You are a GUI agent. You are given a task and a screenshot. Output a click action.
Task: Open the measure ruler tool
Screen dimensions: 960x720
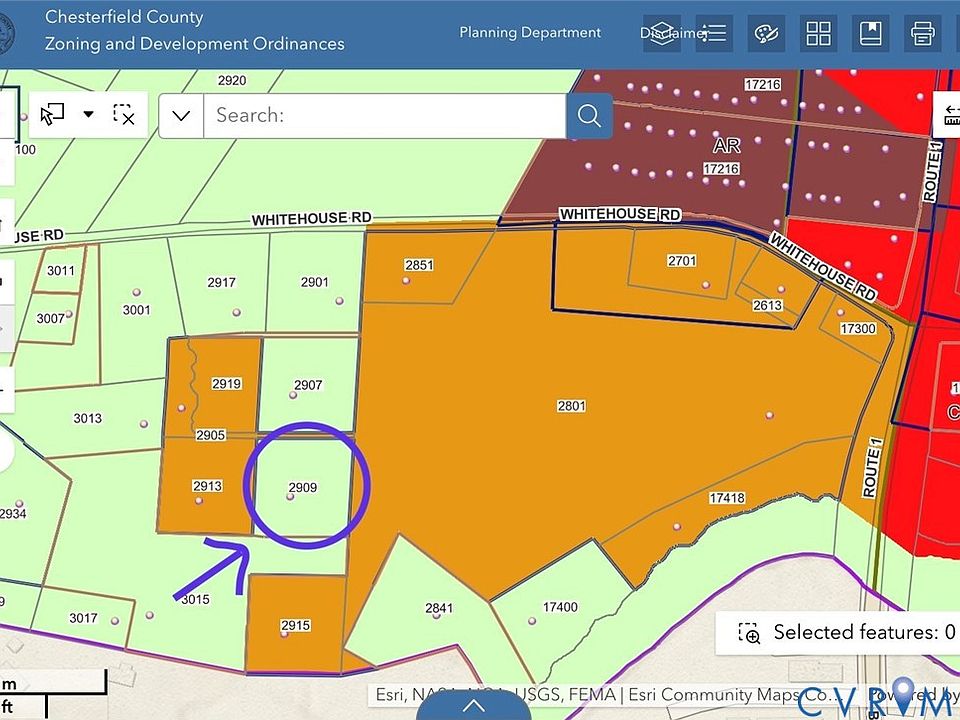948,117
